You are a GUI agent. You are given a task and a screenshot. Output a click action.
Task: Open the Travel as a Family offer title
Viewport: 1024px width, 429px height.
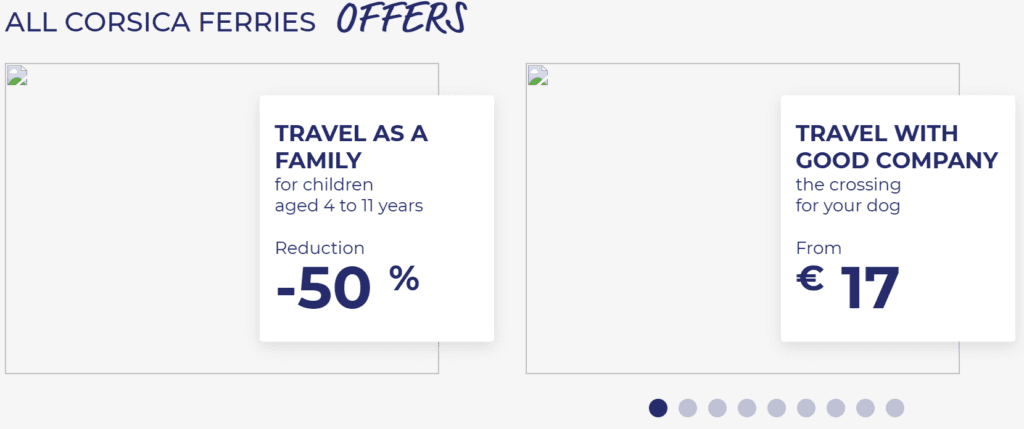coord(350,147)
